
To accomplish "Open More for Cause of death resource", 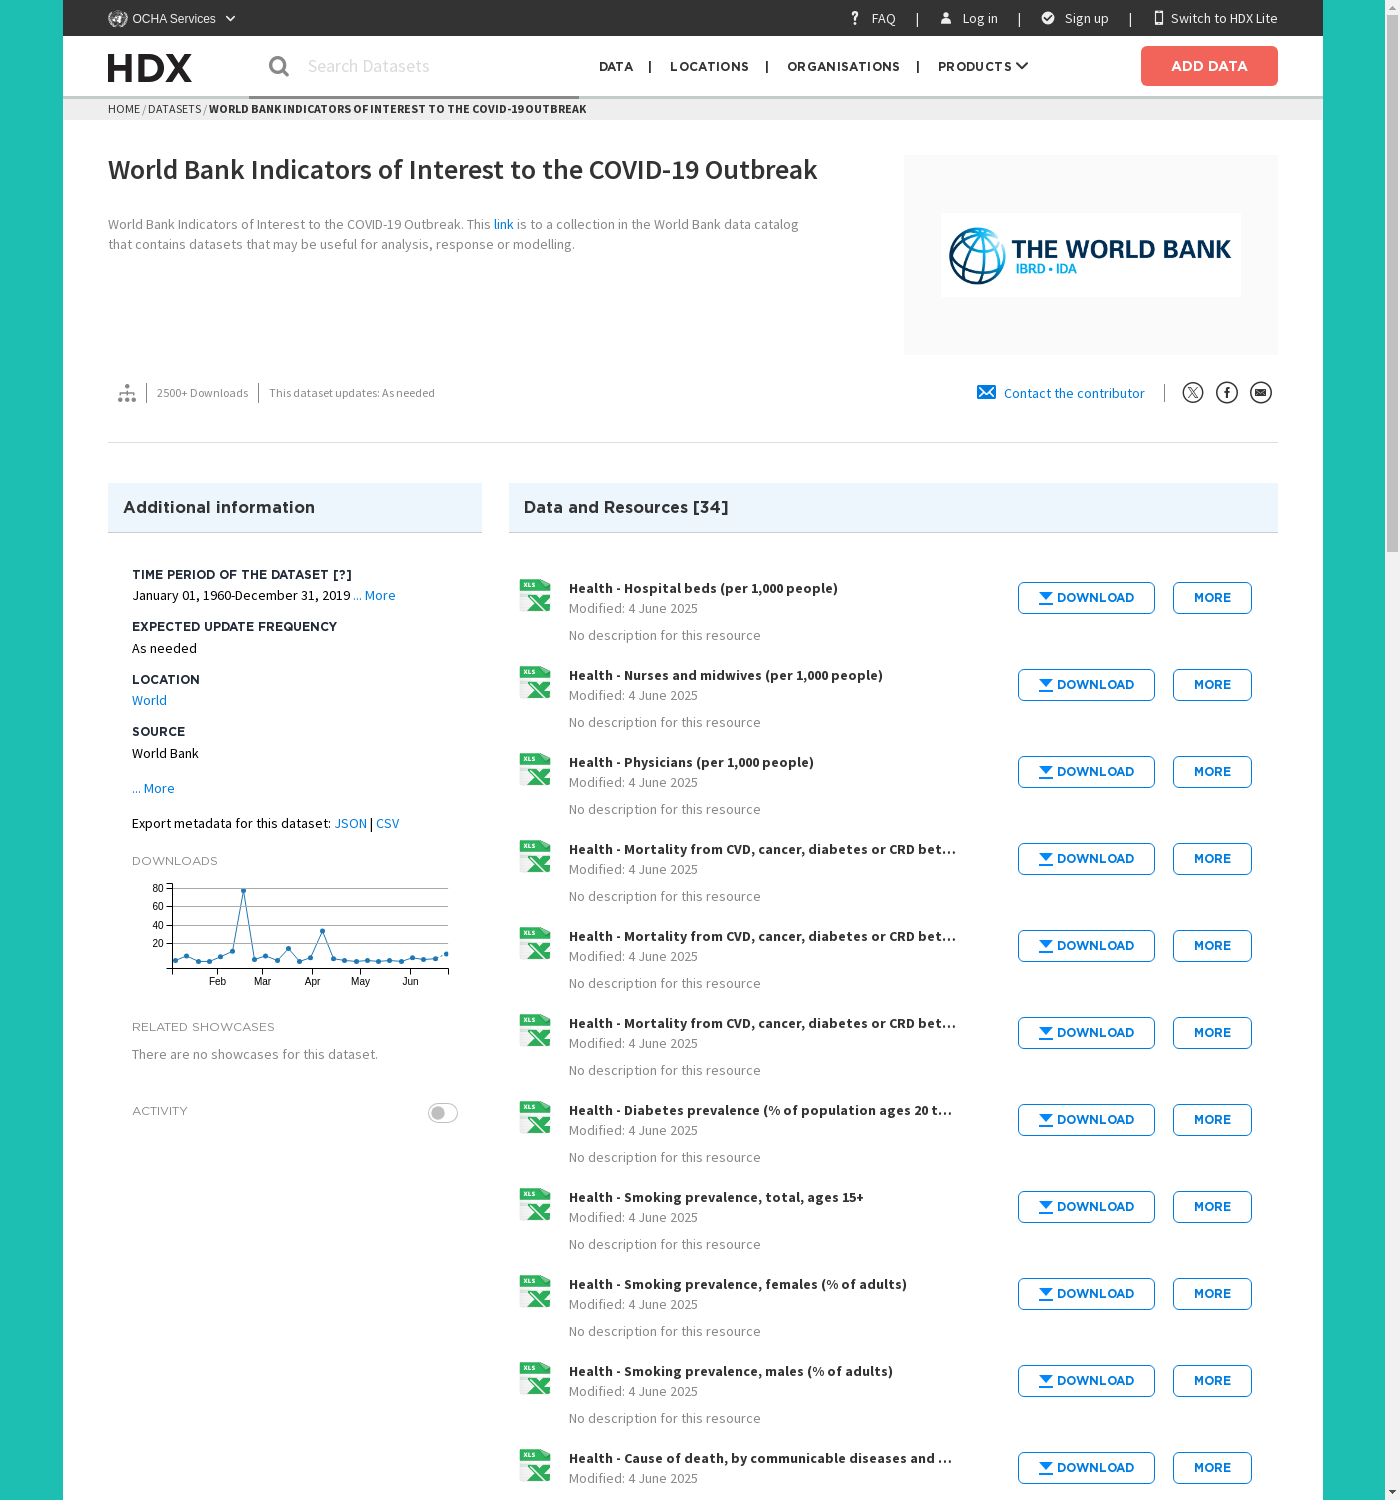I will coord(1212,1468).
